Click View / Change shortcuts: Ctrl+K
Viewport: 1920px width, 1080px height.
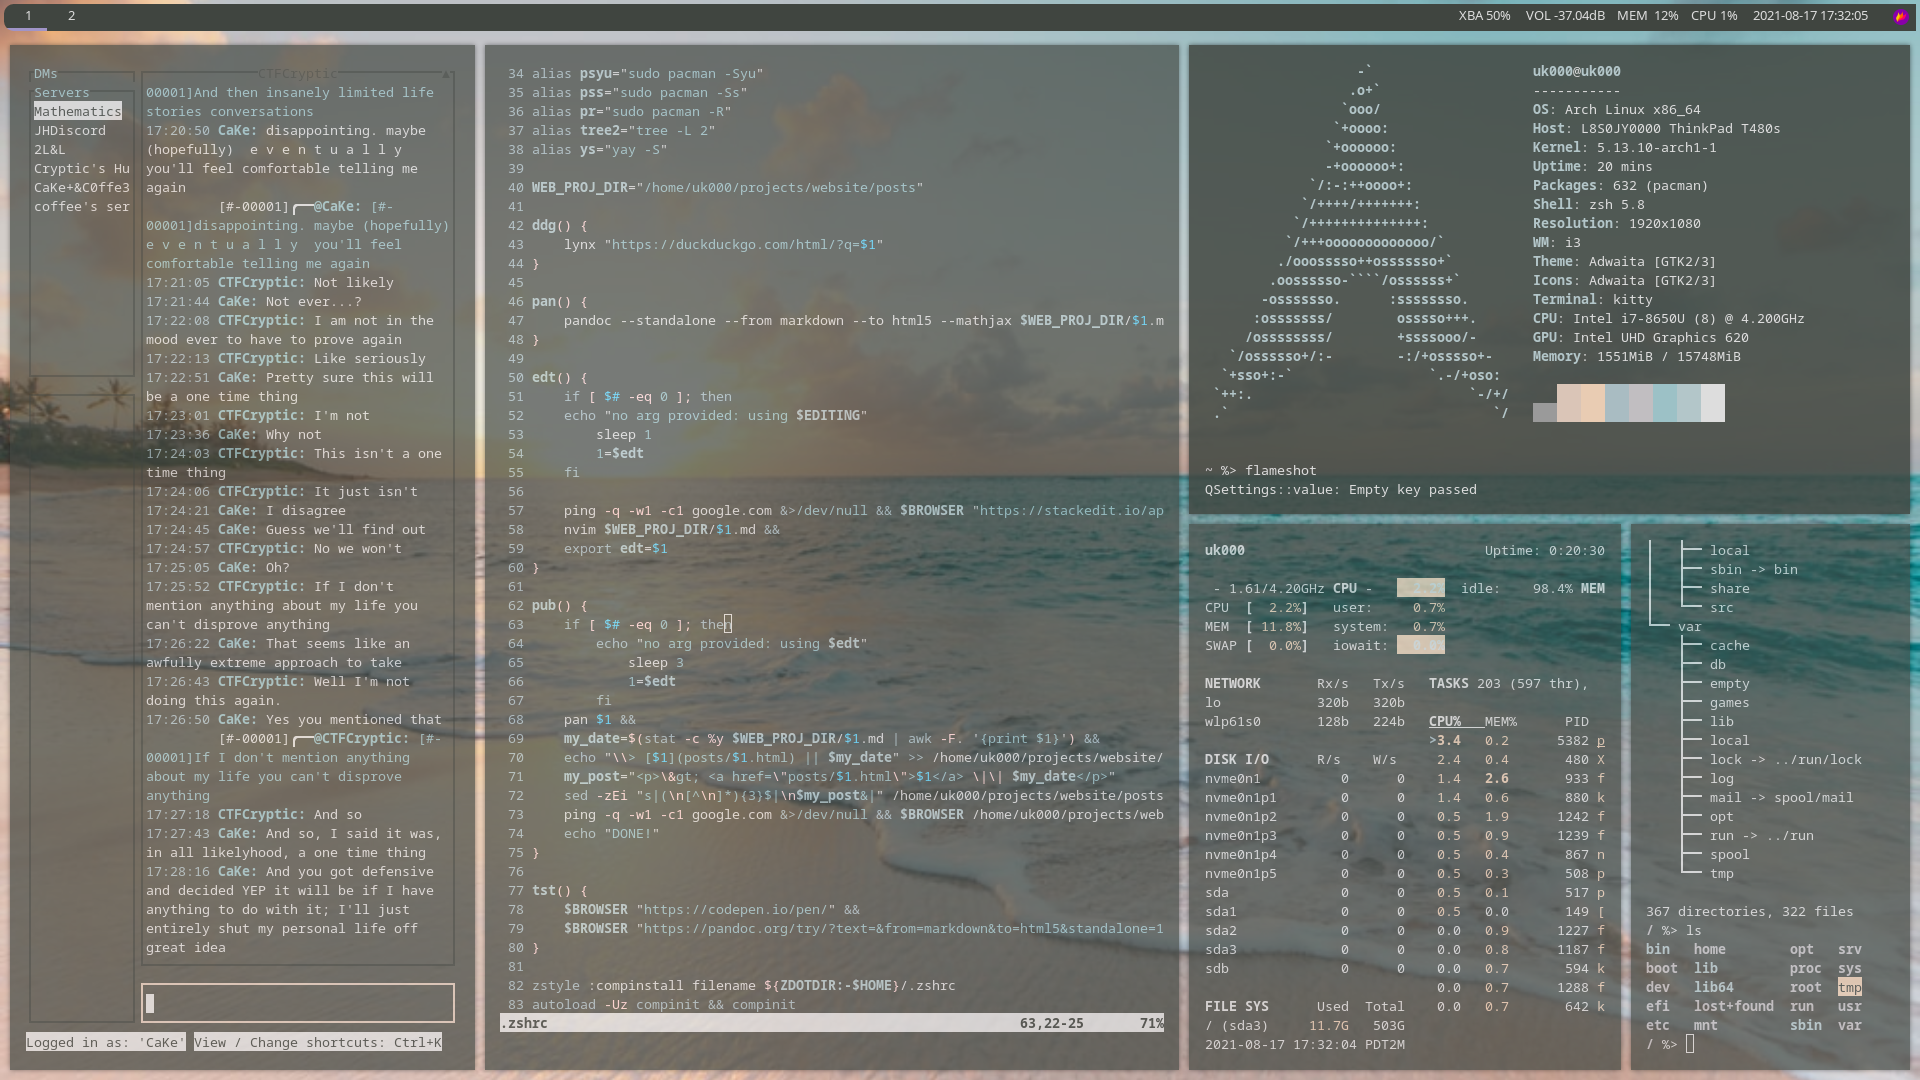click(318, 1043)
